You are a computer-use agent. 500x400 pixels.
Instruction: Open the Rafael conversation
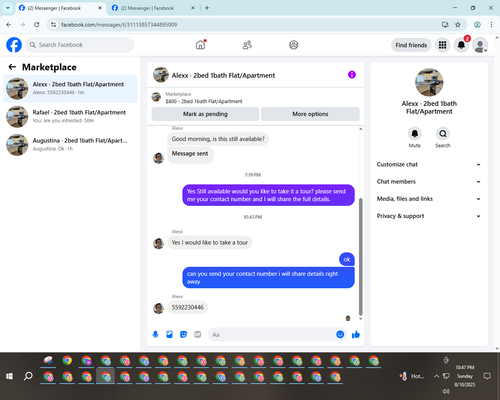(x=70, y=117)
